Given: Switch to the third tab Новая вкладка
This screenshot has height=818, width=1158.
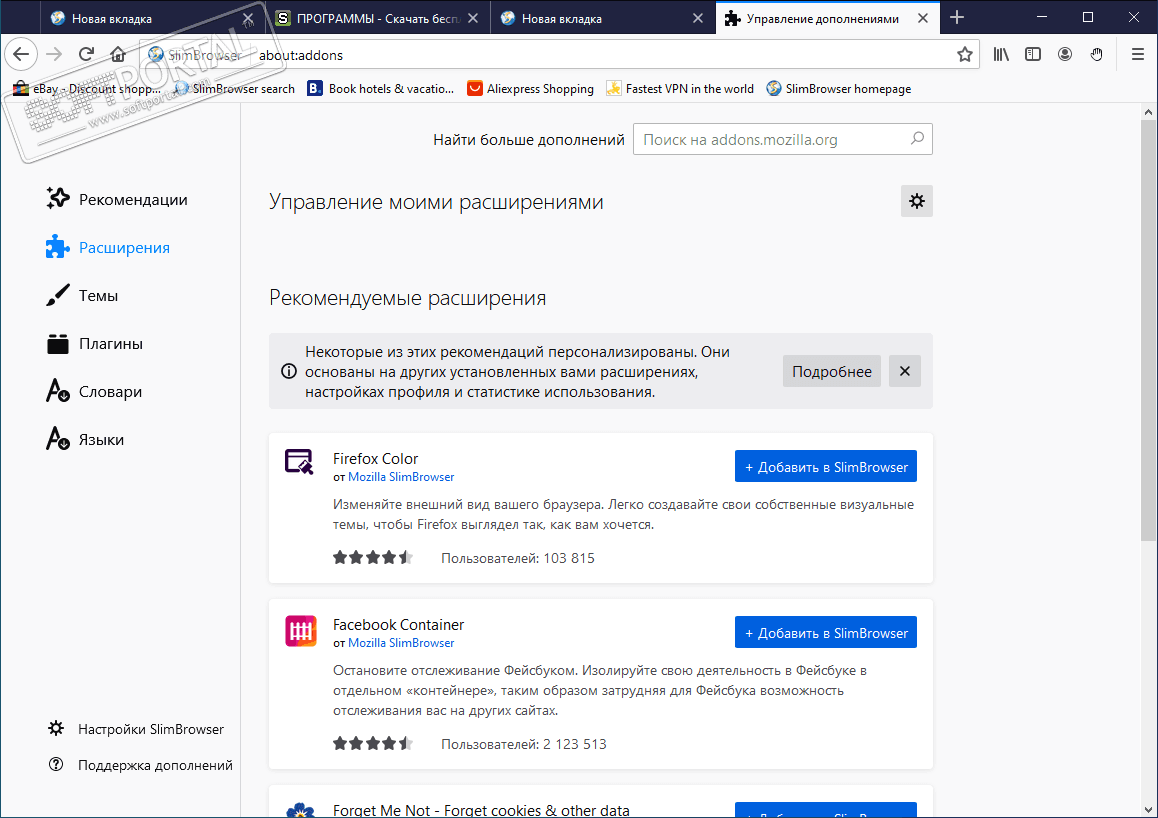Looking at the screenshot, I should (603, 18).
